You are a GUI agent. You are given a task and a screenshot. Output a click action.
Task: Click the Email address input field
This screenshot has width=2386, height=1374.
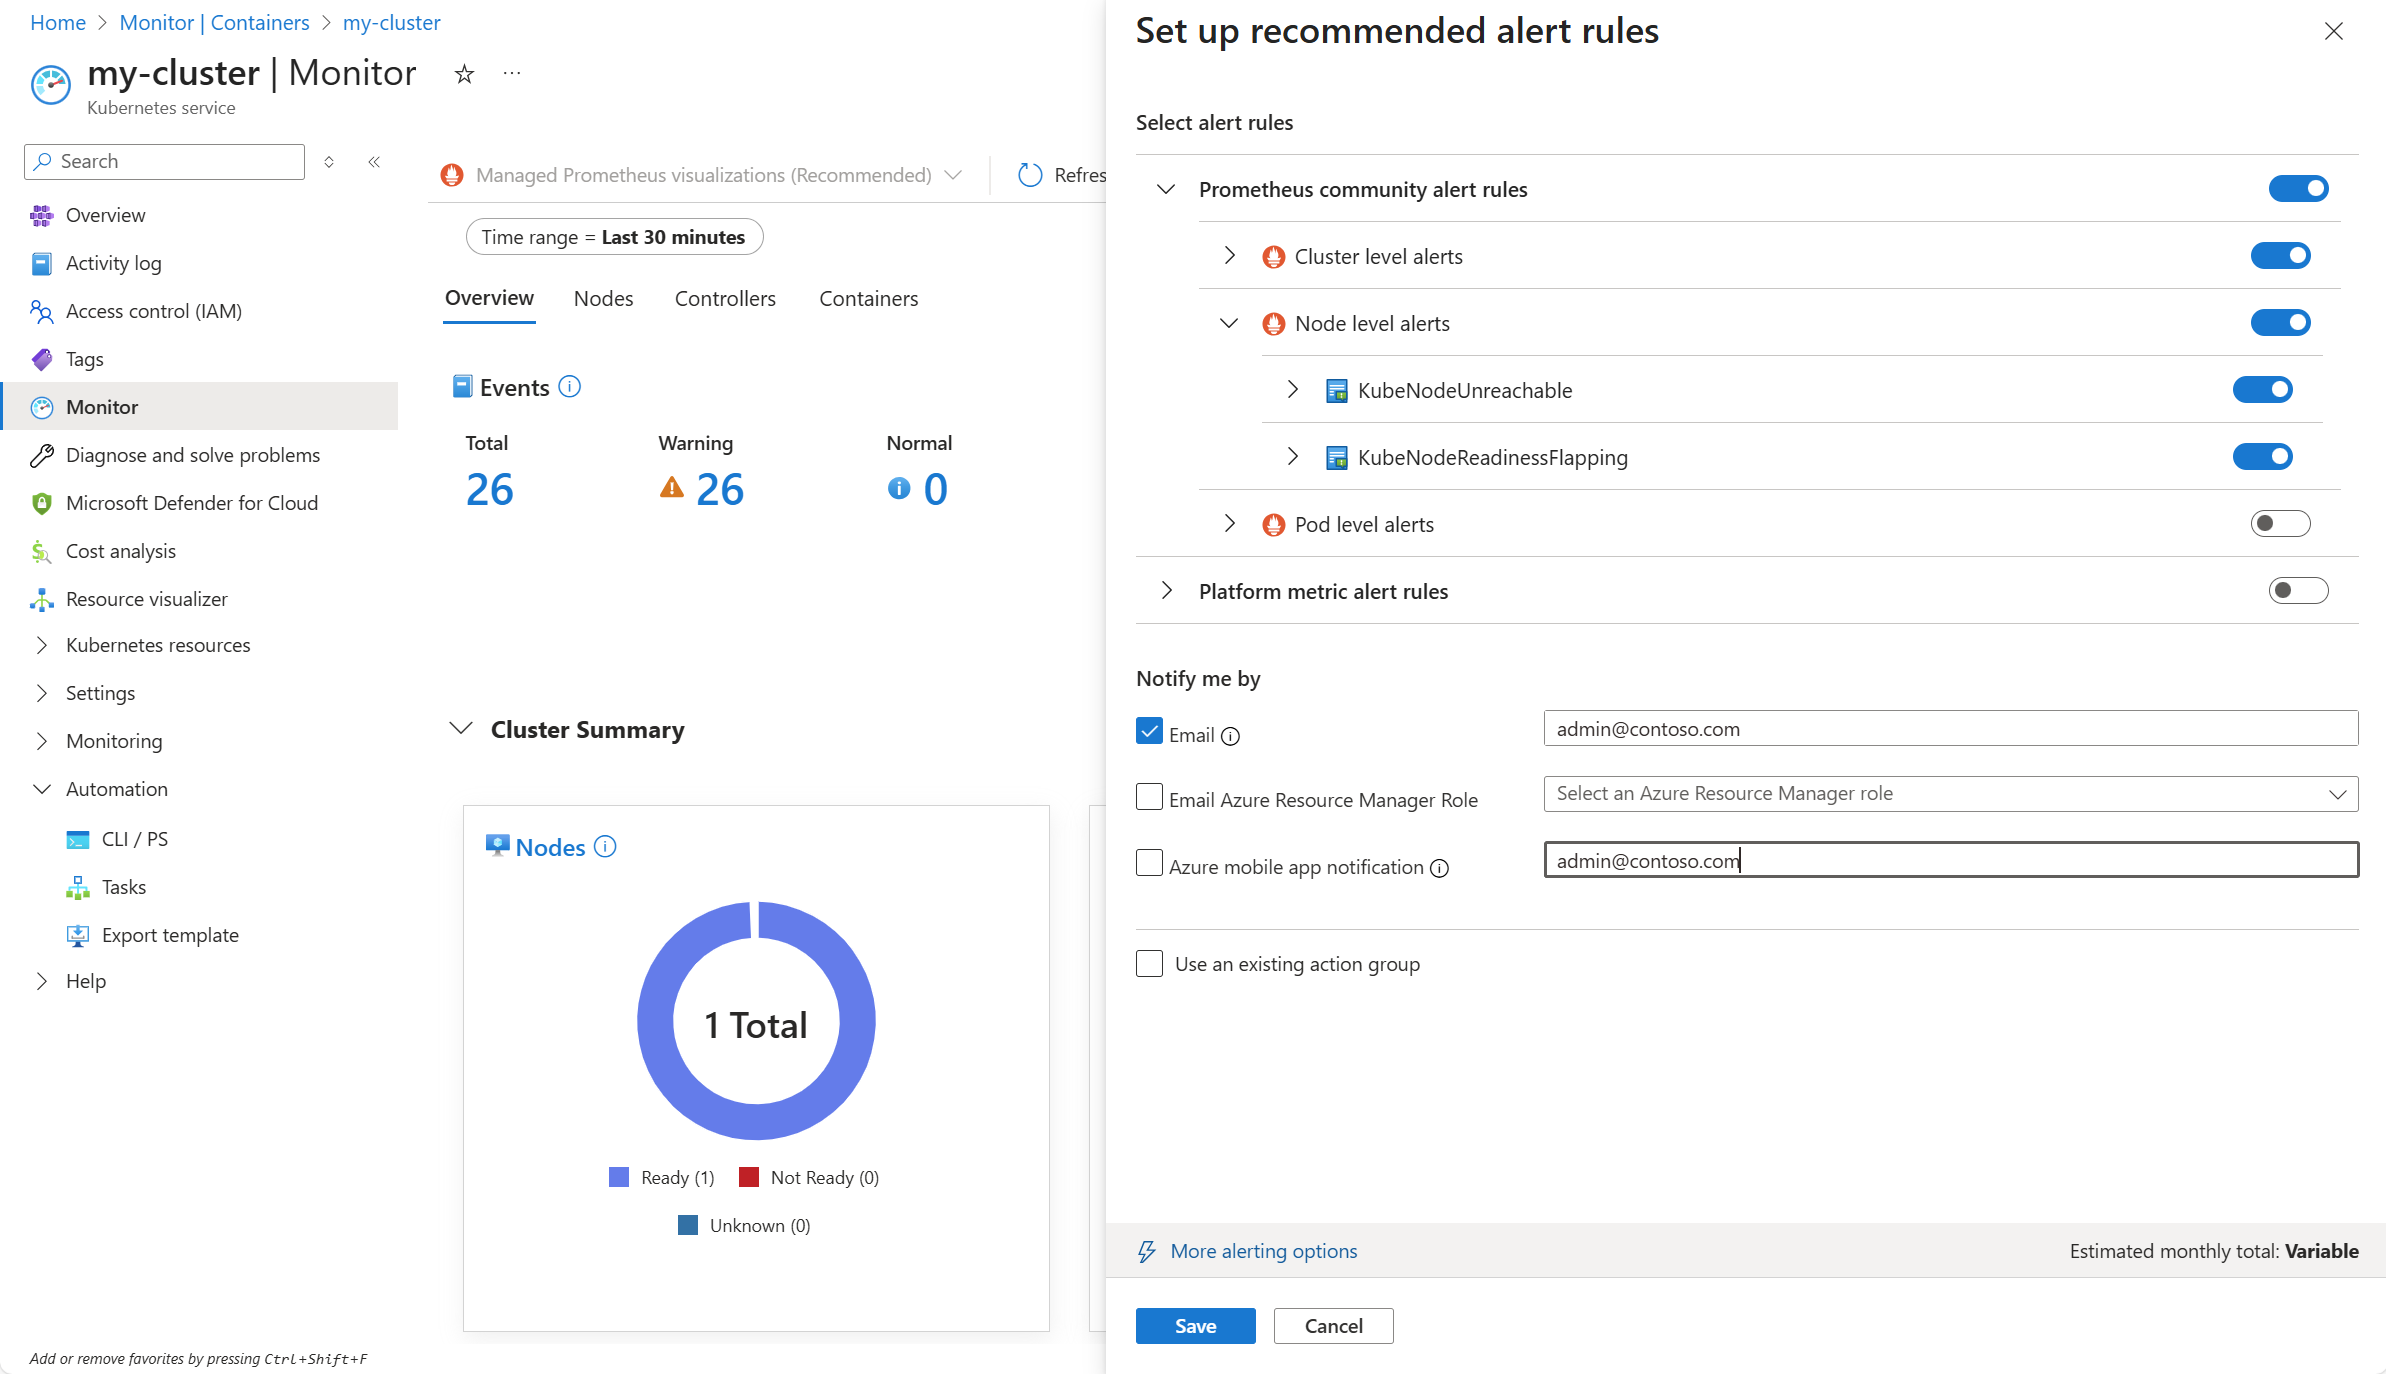(1950, 729)
